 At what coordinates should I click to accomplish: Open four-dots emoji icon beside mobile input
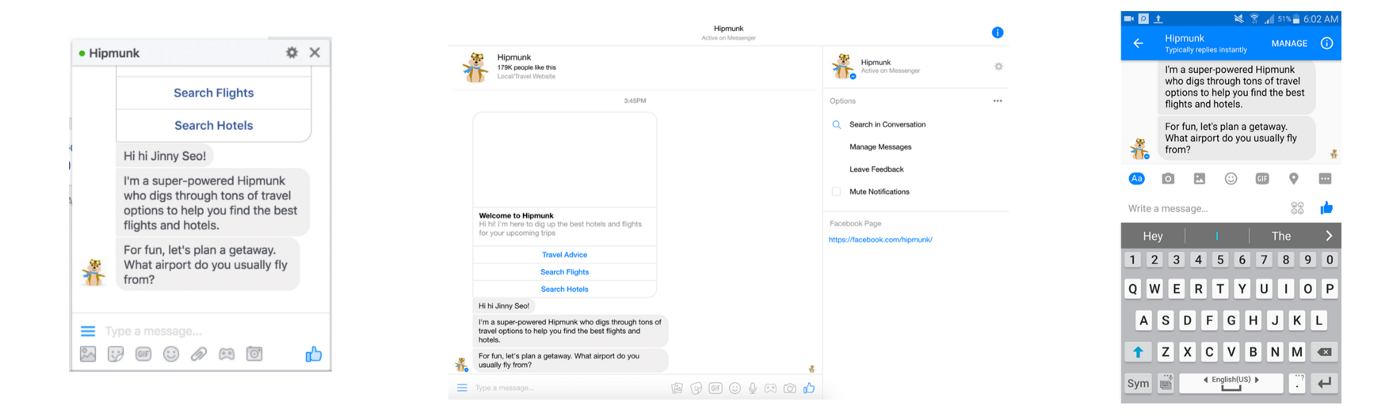[x=1297, y=208]
